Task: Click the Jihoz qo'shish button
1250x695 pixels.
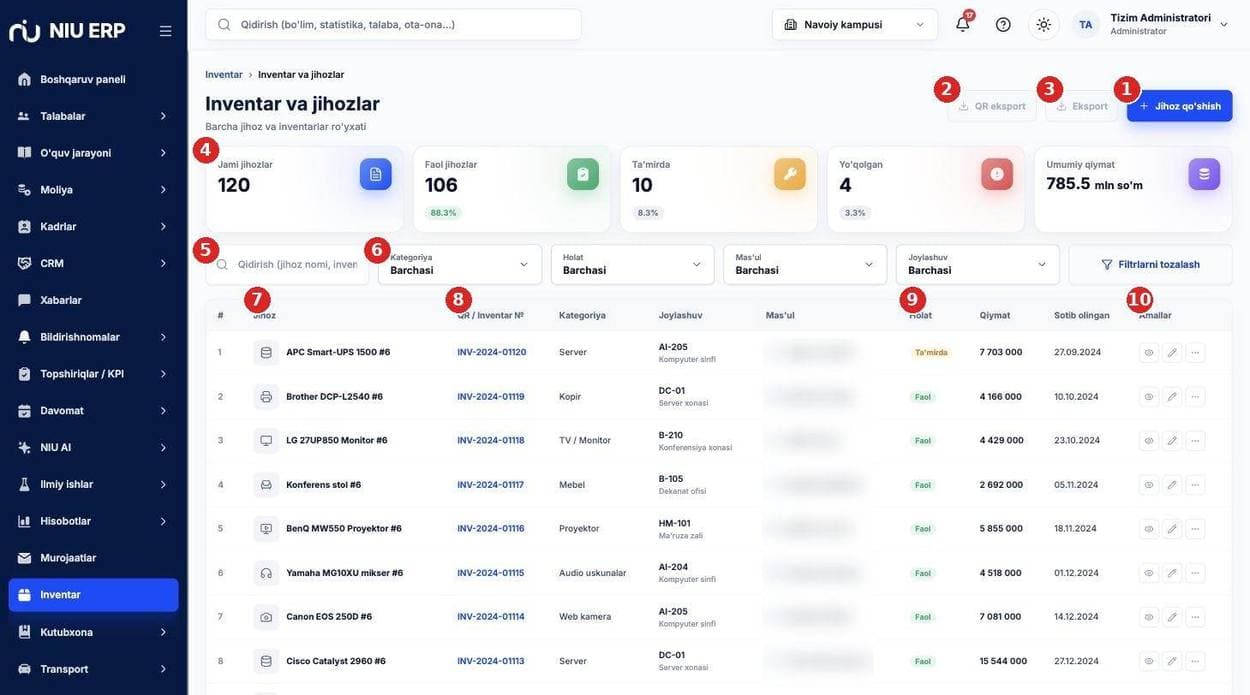Action: tap(1179, 106)
